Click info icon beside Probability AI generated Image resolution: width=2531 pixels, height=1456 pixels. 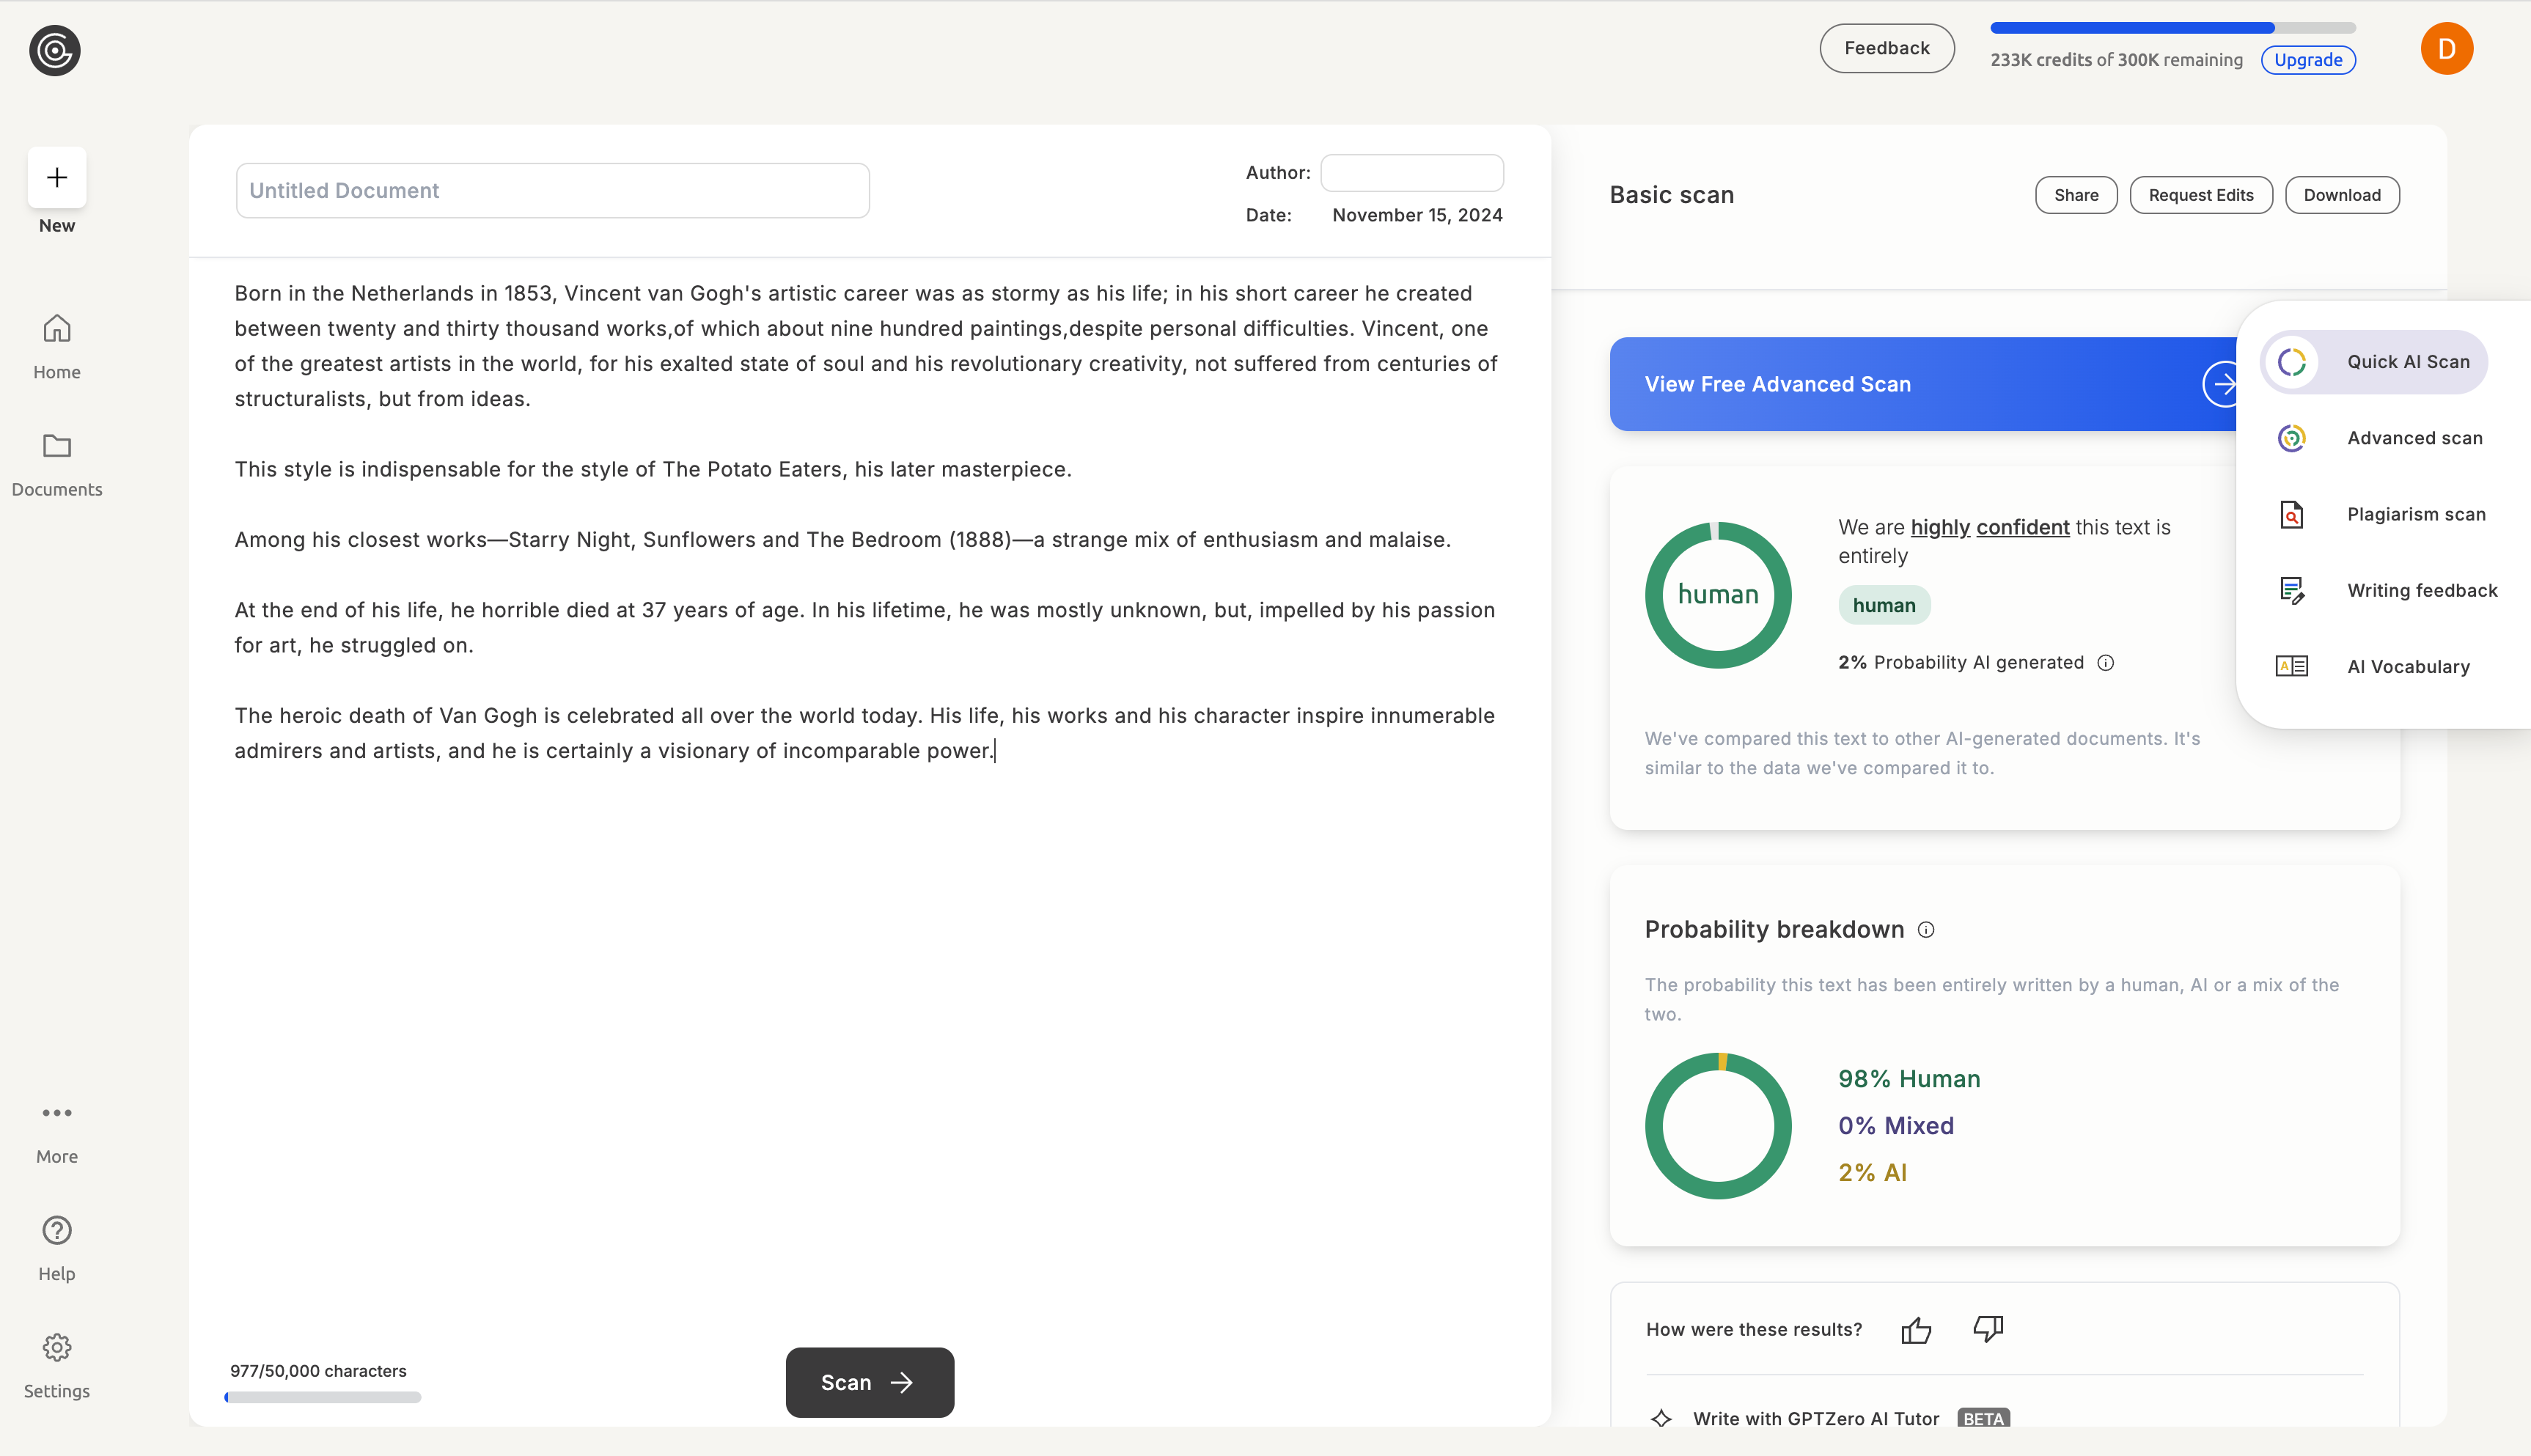(2106, 663)
